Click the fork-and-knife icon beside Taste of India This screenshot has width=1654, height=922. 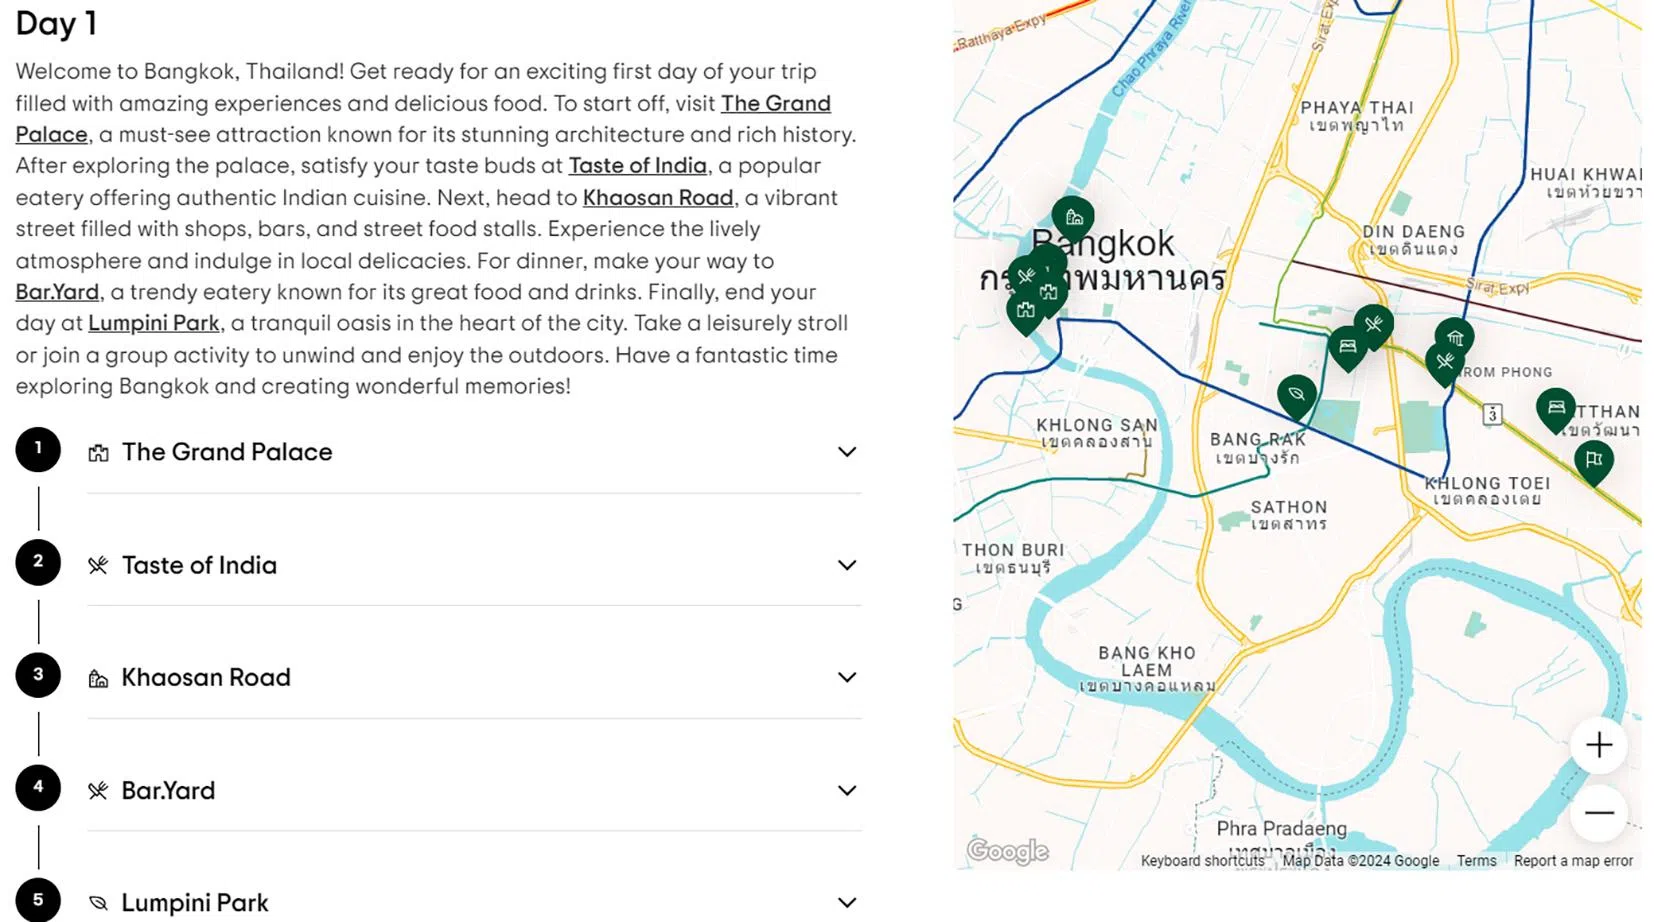click(x=98, y=566)
